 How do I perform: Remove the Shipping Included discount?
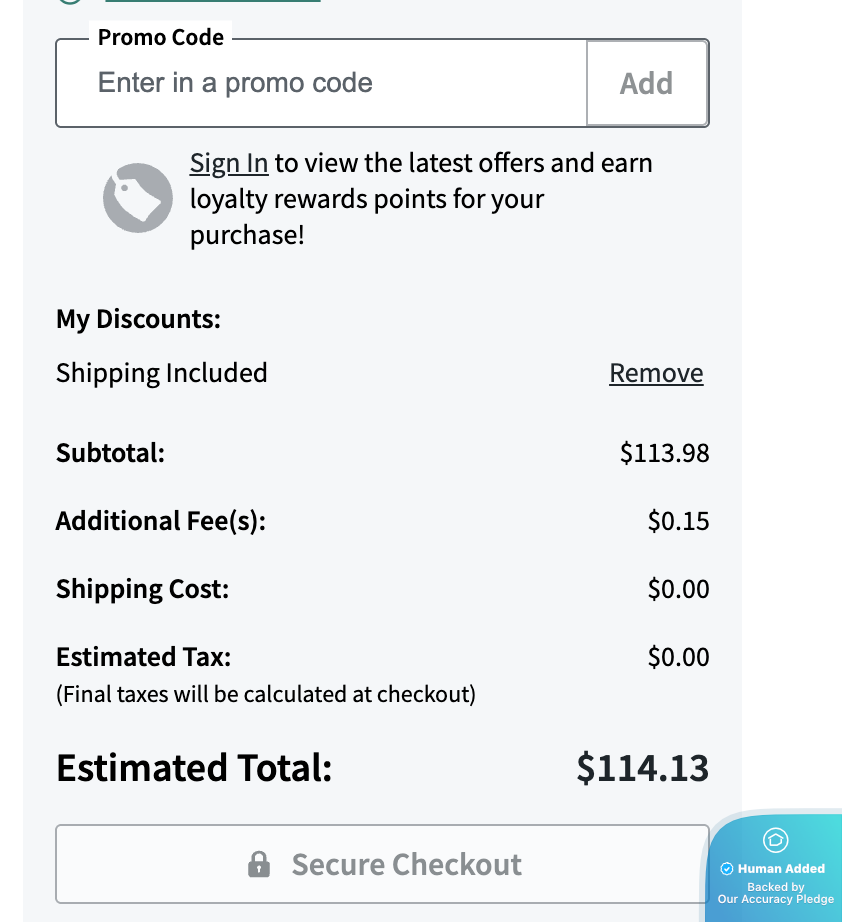(x=656, y=373)
